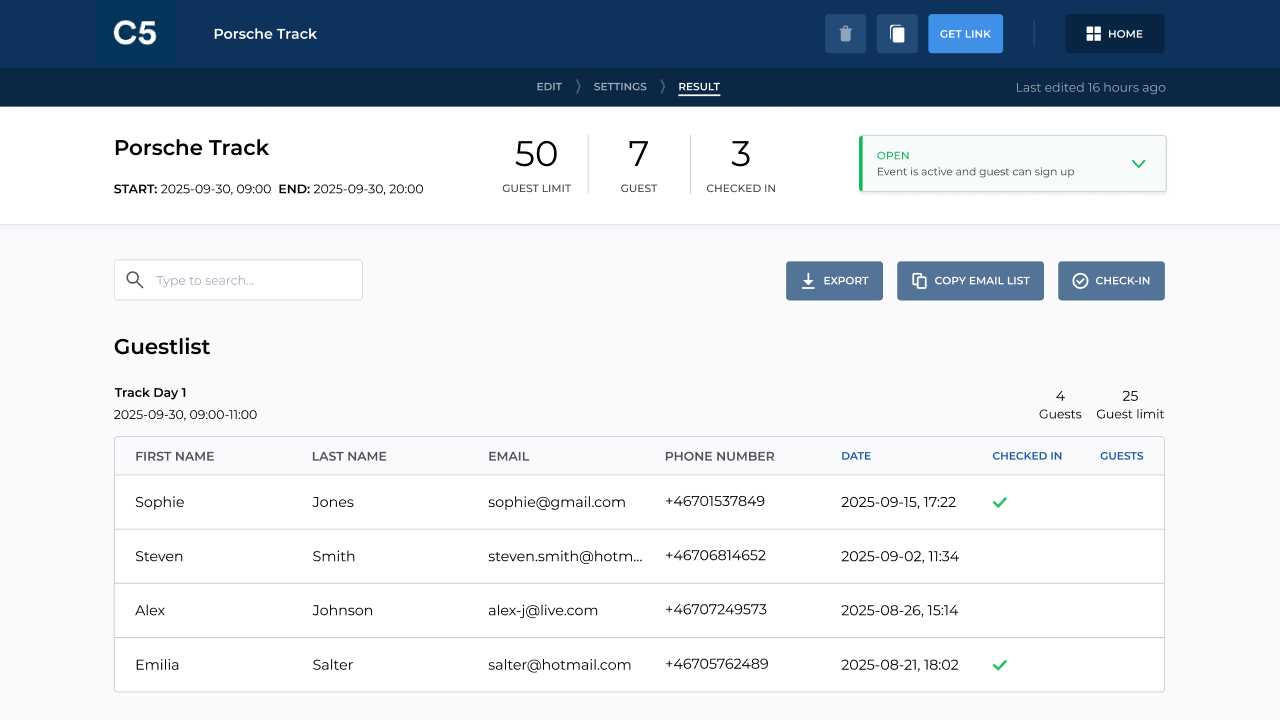Select first name Sophie in guestlist
This screenshot has width=1280, height=720.
[x=160, y=502]
